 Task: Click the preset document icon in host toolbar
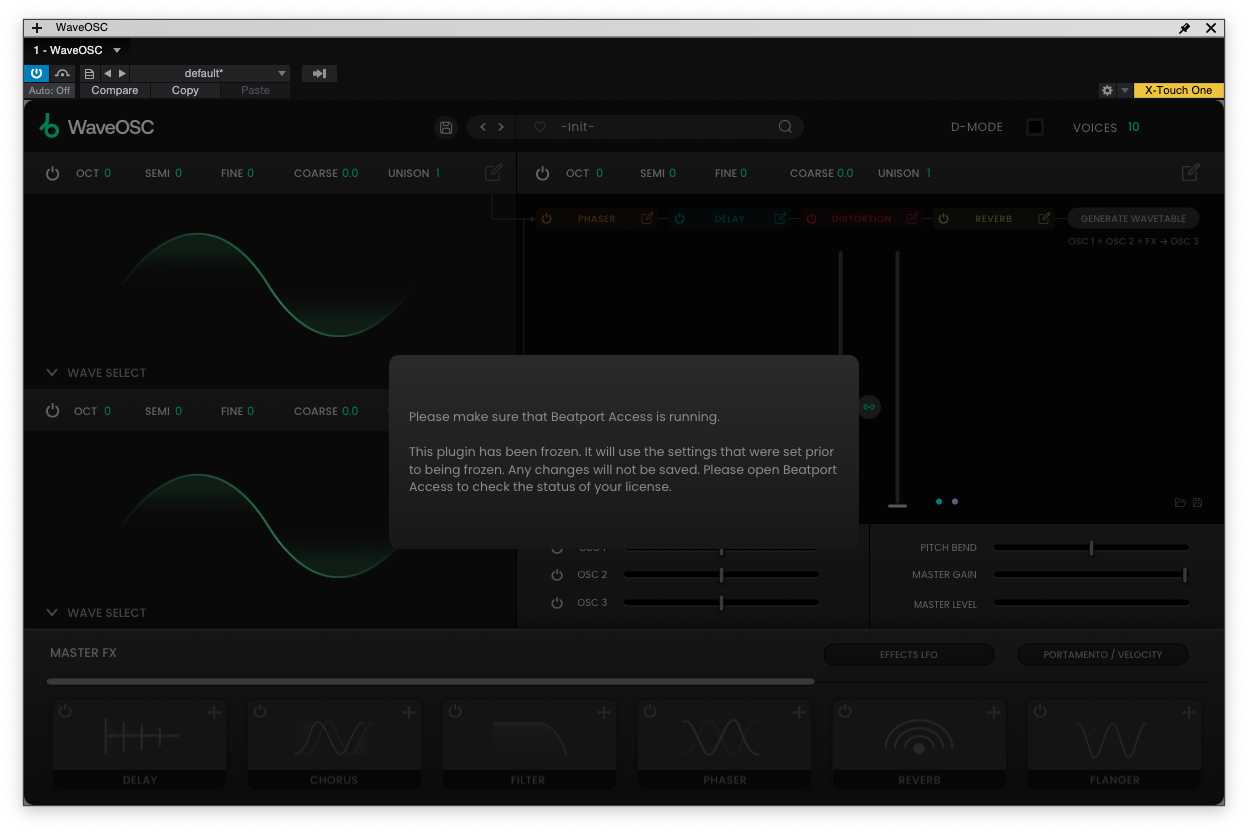(89, 73)
